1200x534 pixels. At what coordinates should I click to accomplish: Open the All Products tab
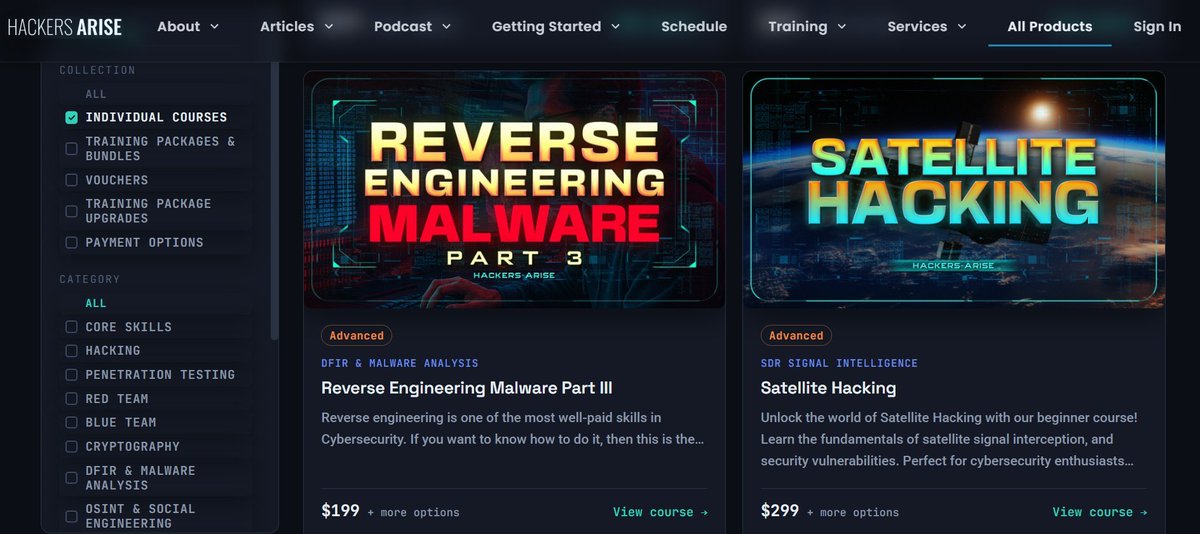[1050, 27]
